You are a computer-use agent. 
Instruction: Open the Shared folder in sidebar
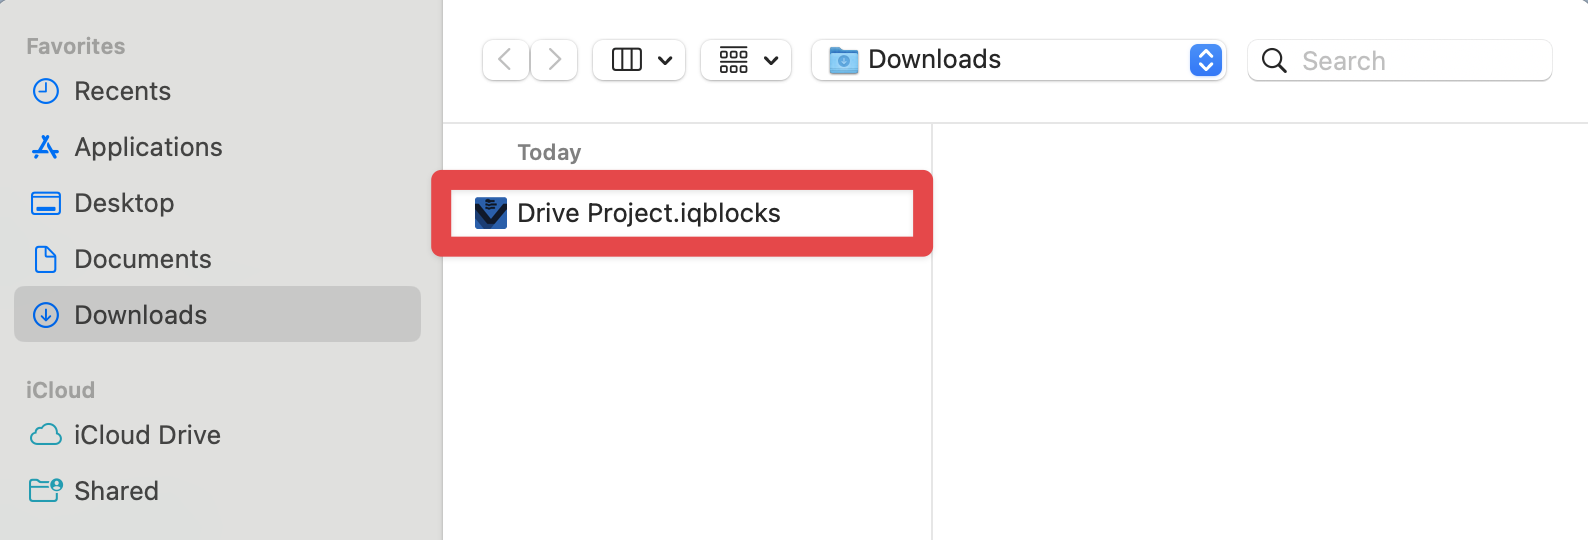(116, 491)
